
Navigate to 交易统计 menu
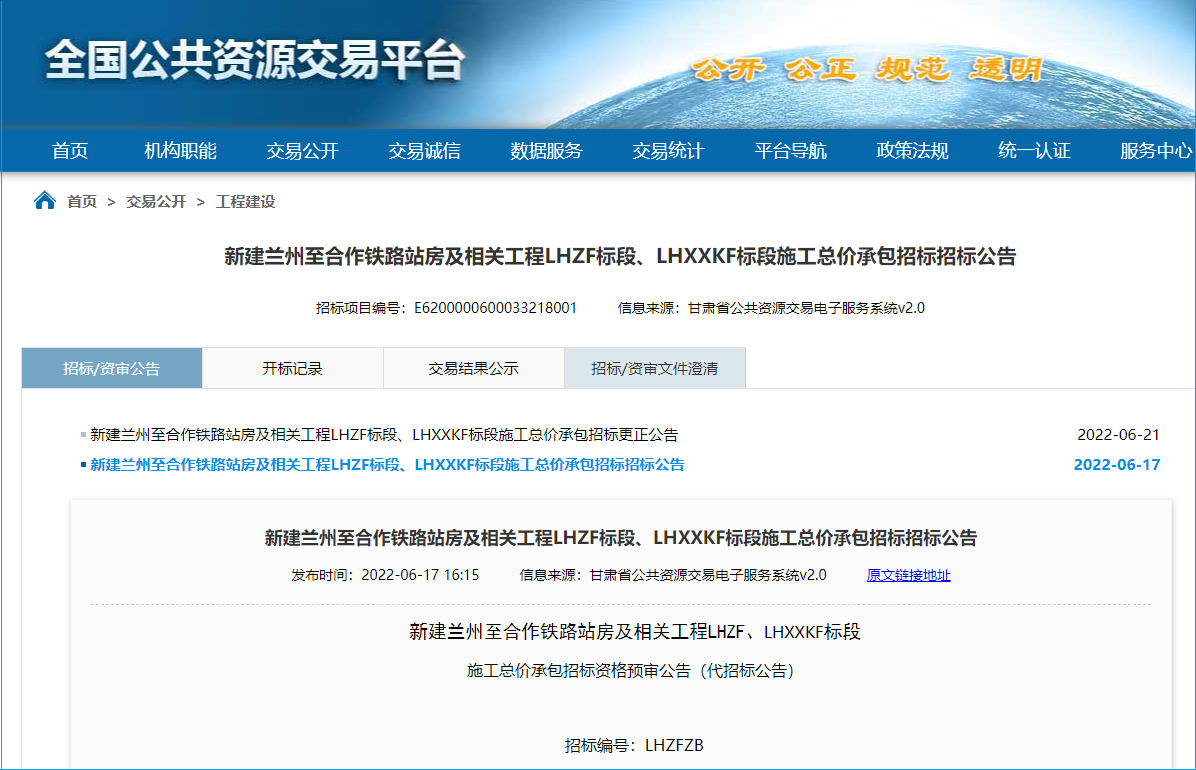[x=668, y=151]
